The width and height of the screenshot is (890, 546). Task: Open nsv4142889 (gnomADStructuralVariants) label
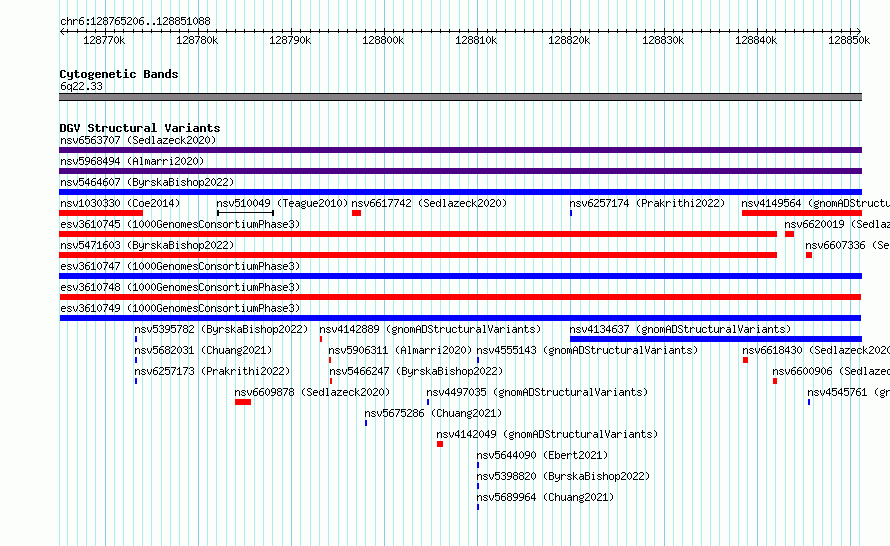click(430, 329)
